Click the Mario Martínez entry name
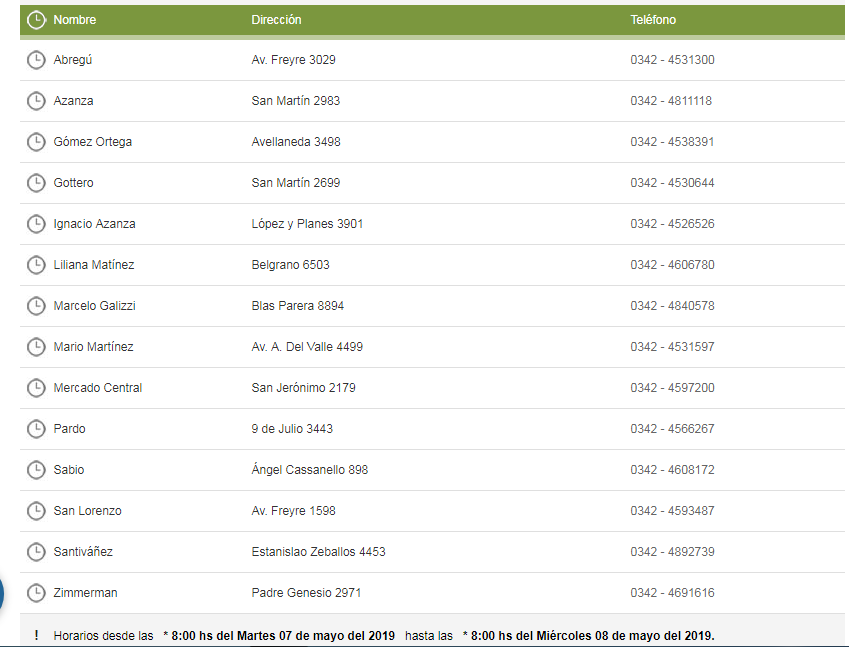 point(93,347)
